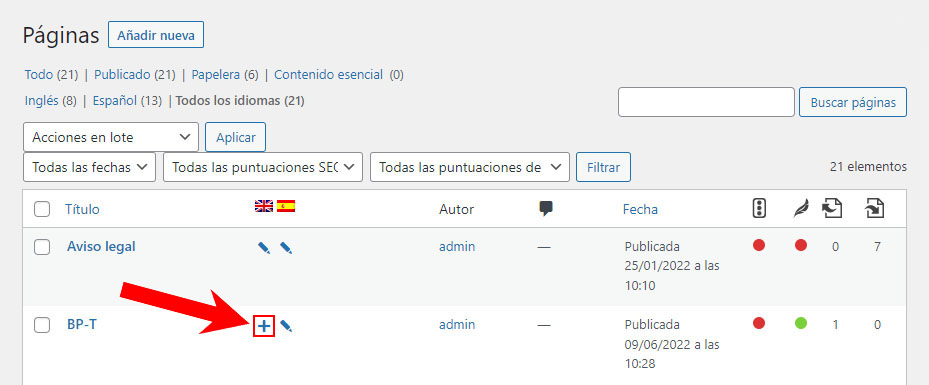This screenshot has width=929, height=385.
Task: Tick the select-all checkbox beside Título
Action: coord(41,209)
